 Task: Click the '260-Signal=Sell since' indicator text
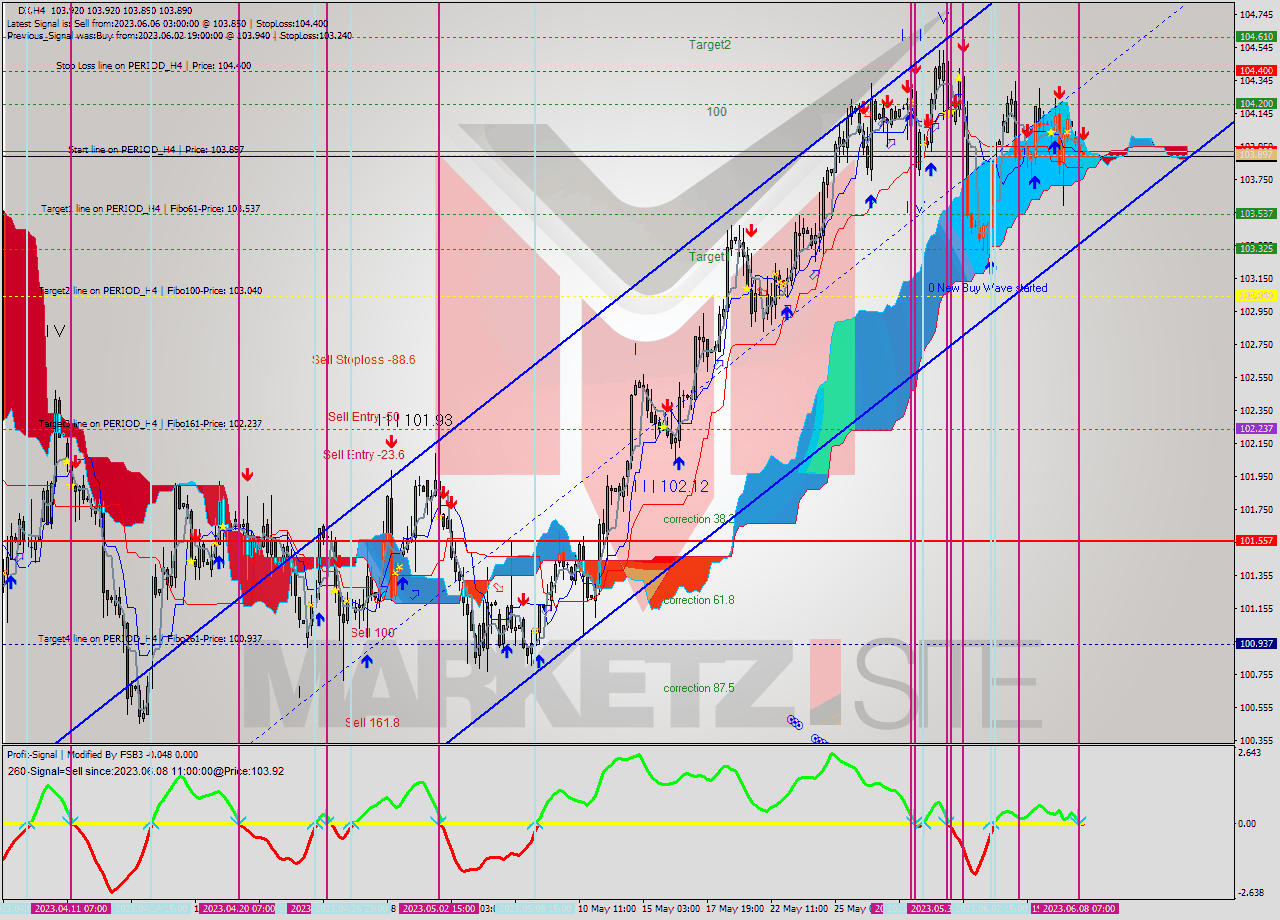tap(145, 770)
